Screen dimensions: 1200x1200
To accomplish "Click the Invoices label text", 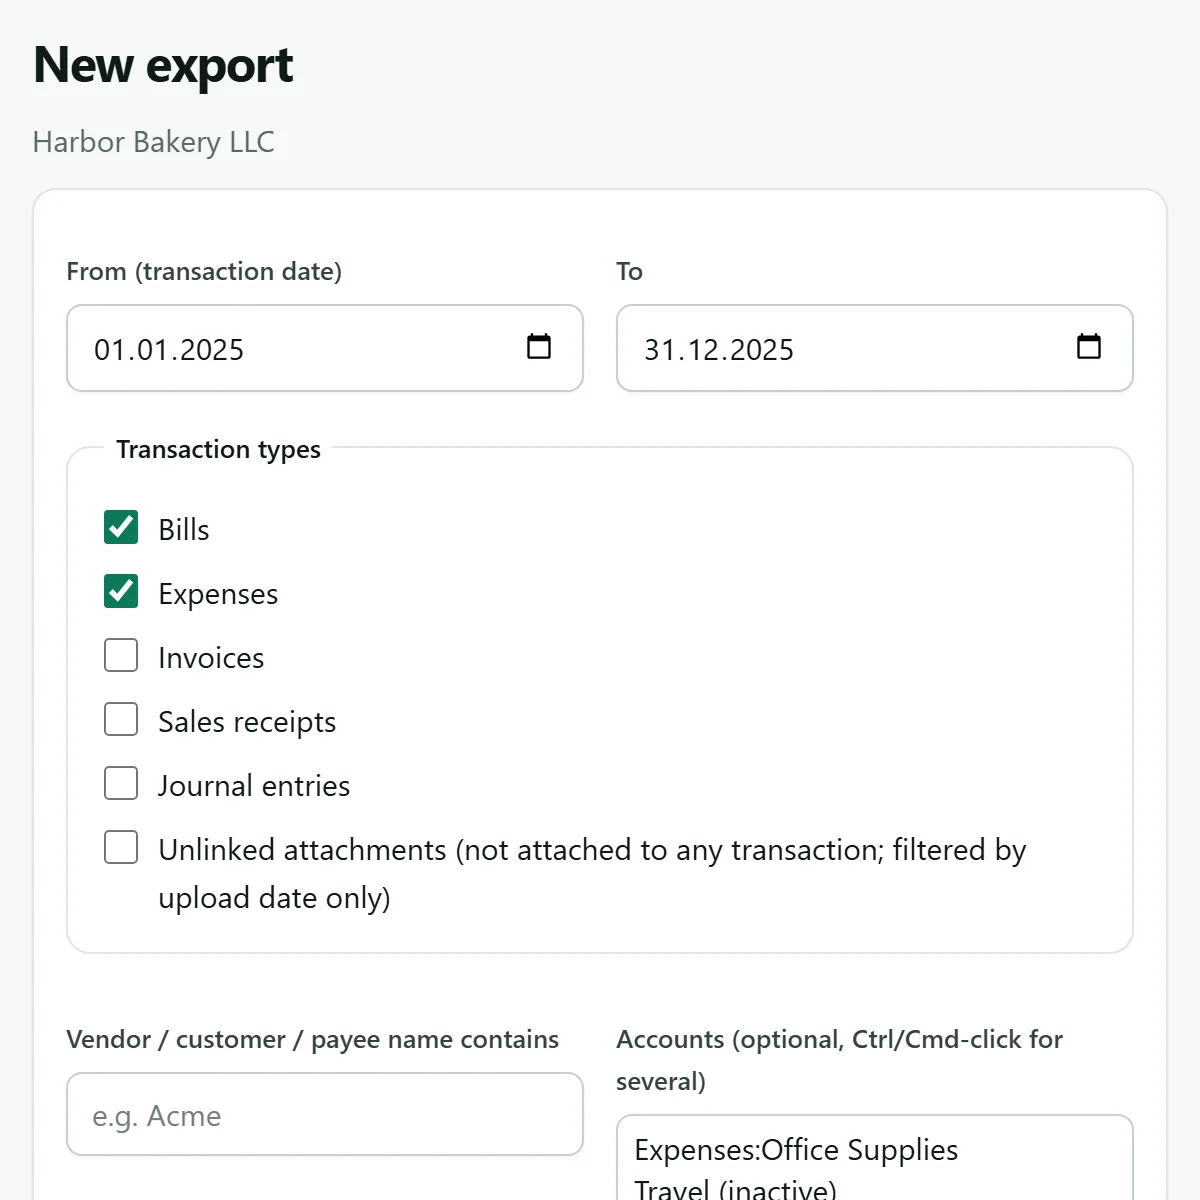I will (x=211, y=658).
